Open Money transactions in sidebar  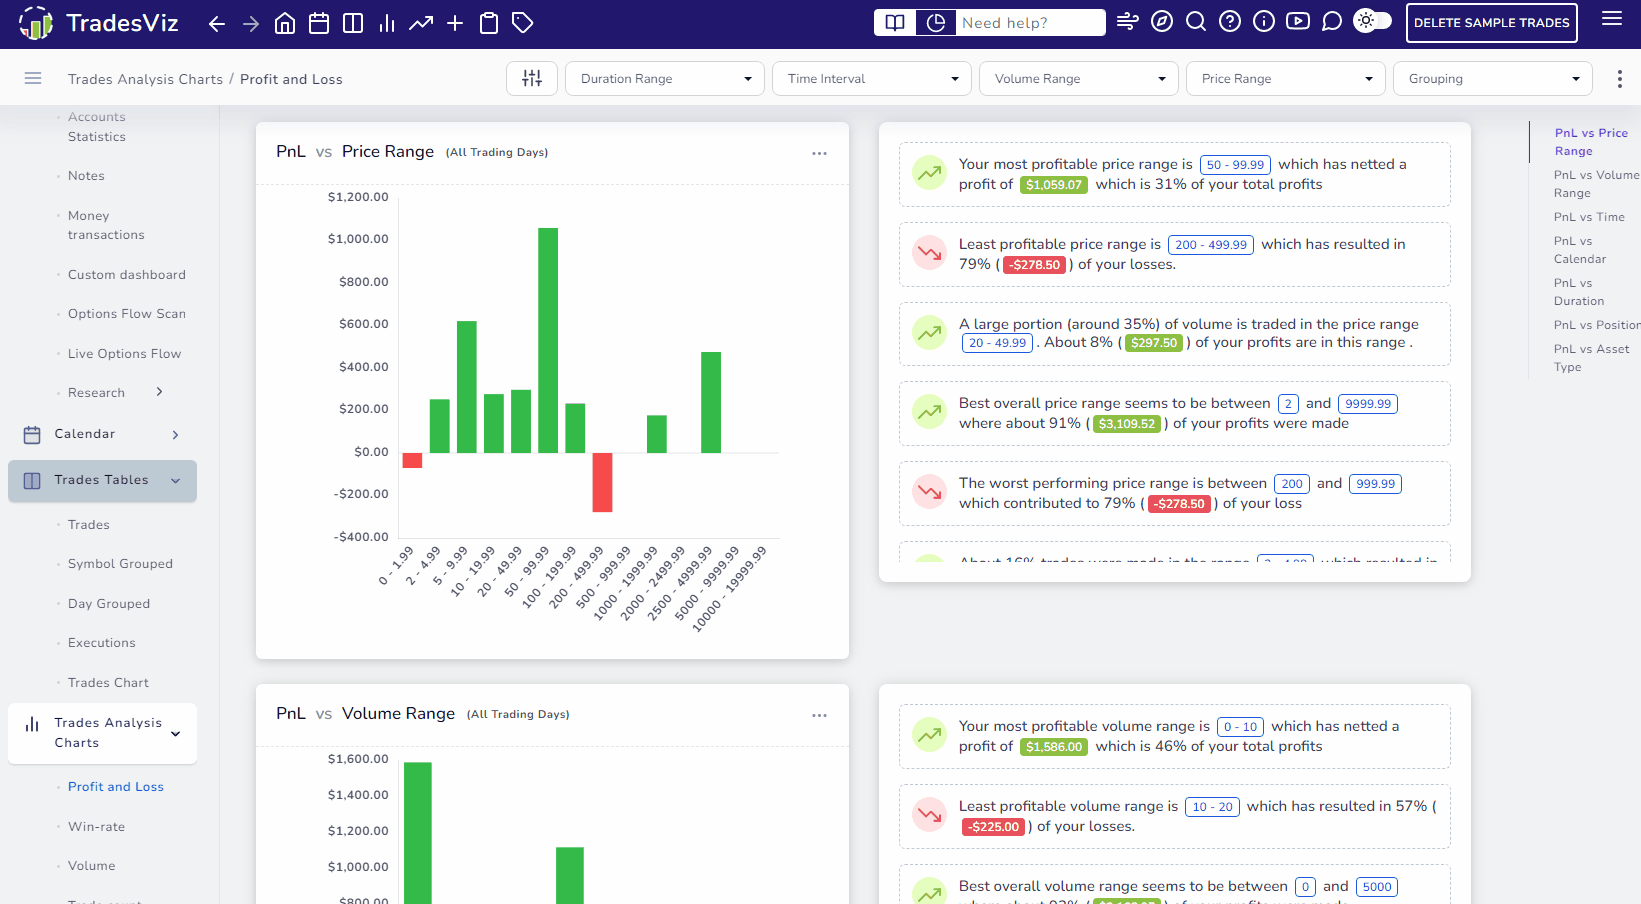tap(106, 225)
